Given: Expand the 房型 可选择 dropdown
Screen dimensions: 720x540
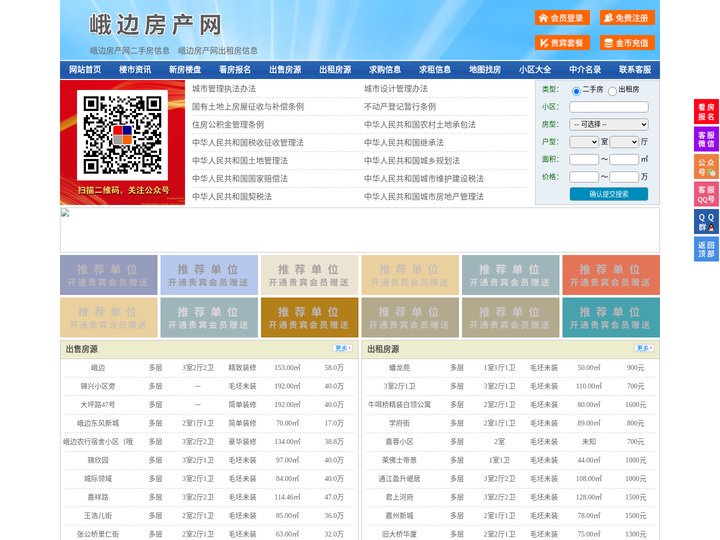Looking at the screenshot, I should pos(609,124).
